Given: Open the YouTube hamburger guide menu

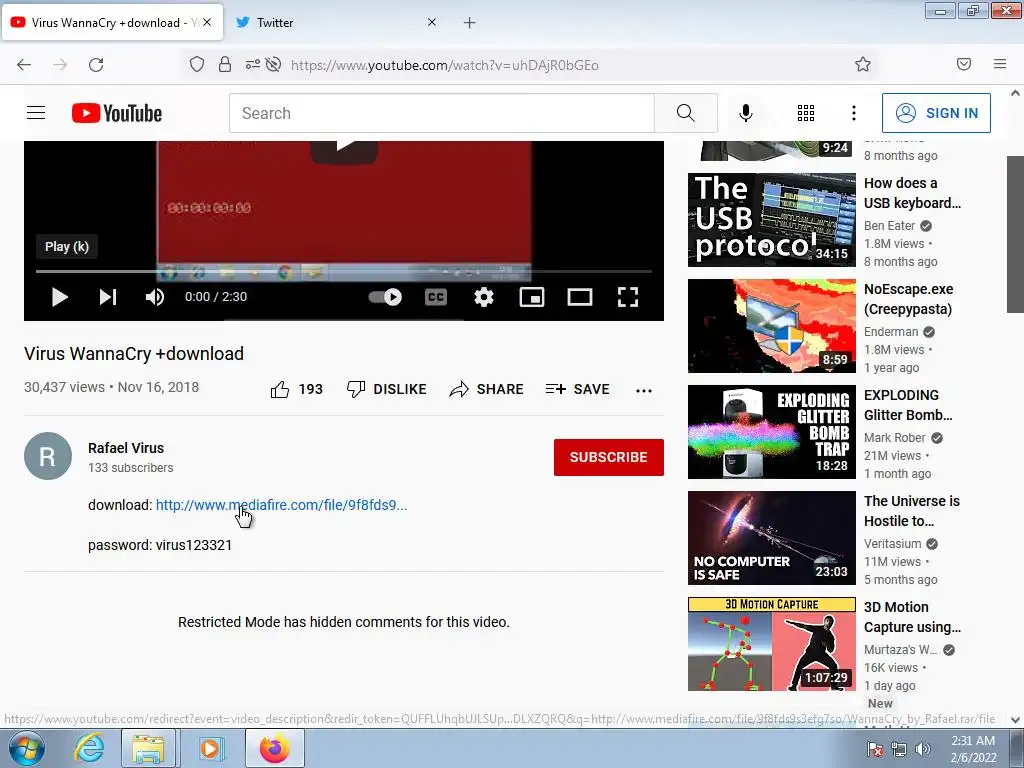Looking at the screenshot, I should coord(36,113).
